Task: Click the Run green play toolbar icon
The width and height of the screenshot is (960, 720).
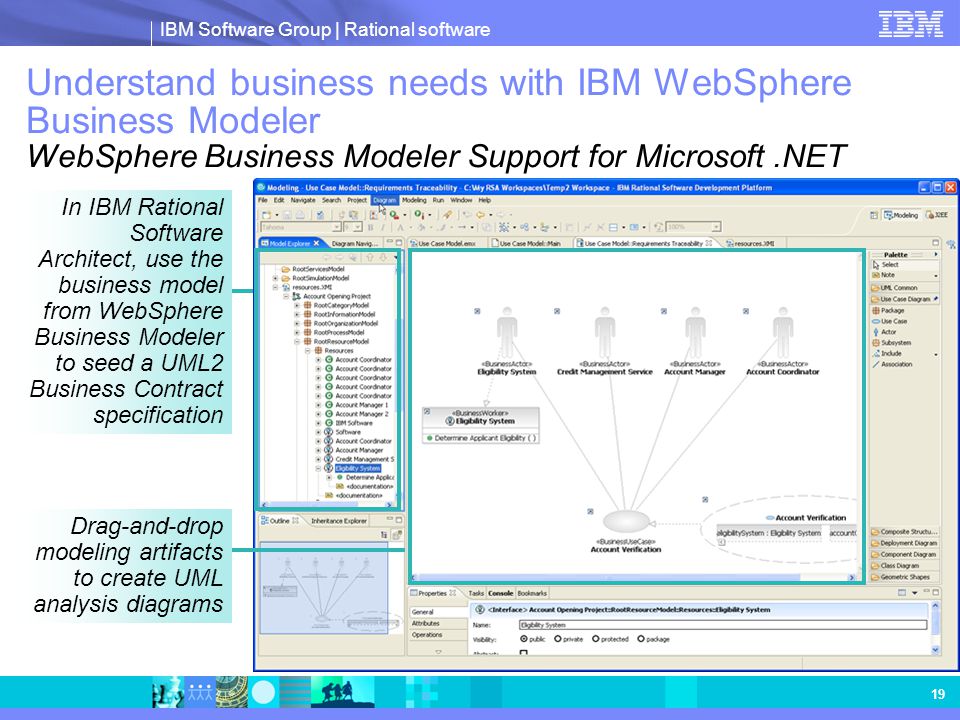Action: pos(395,215)
